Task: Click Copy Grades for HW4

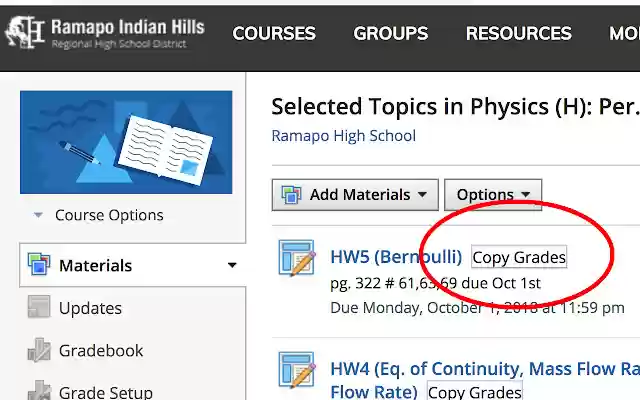Action: click(475, 391)
